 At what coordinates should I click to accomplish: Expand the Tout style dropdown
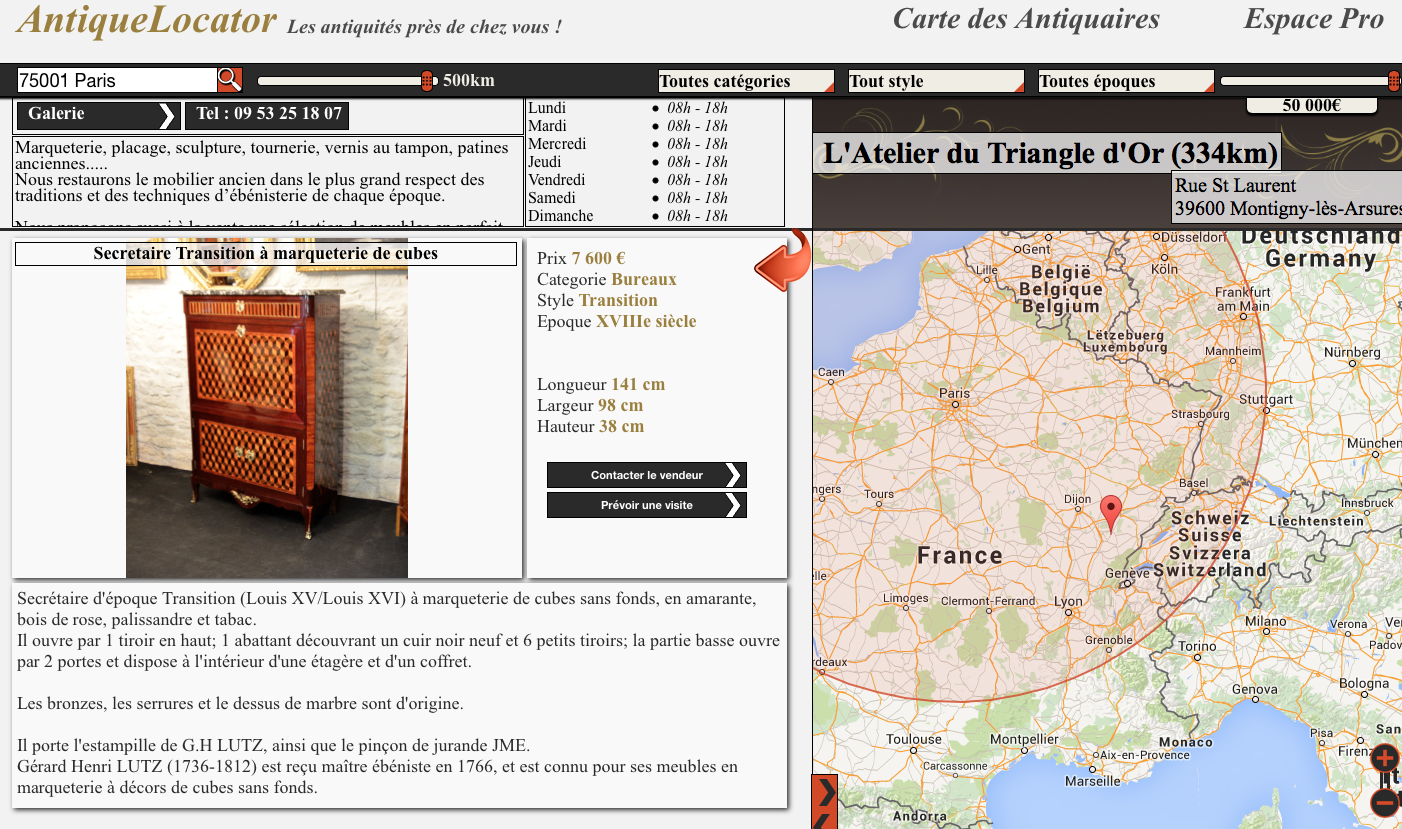(935, 81)
